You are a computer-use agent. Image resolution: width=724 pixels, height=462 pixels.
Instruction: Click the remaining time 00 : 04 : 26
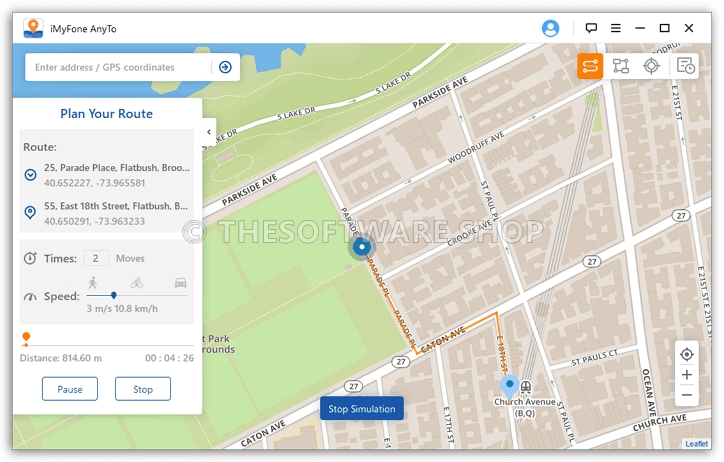169,358
